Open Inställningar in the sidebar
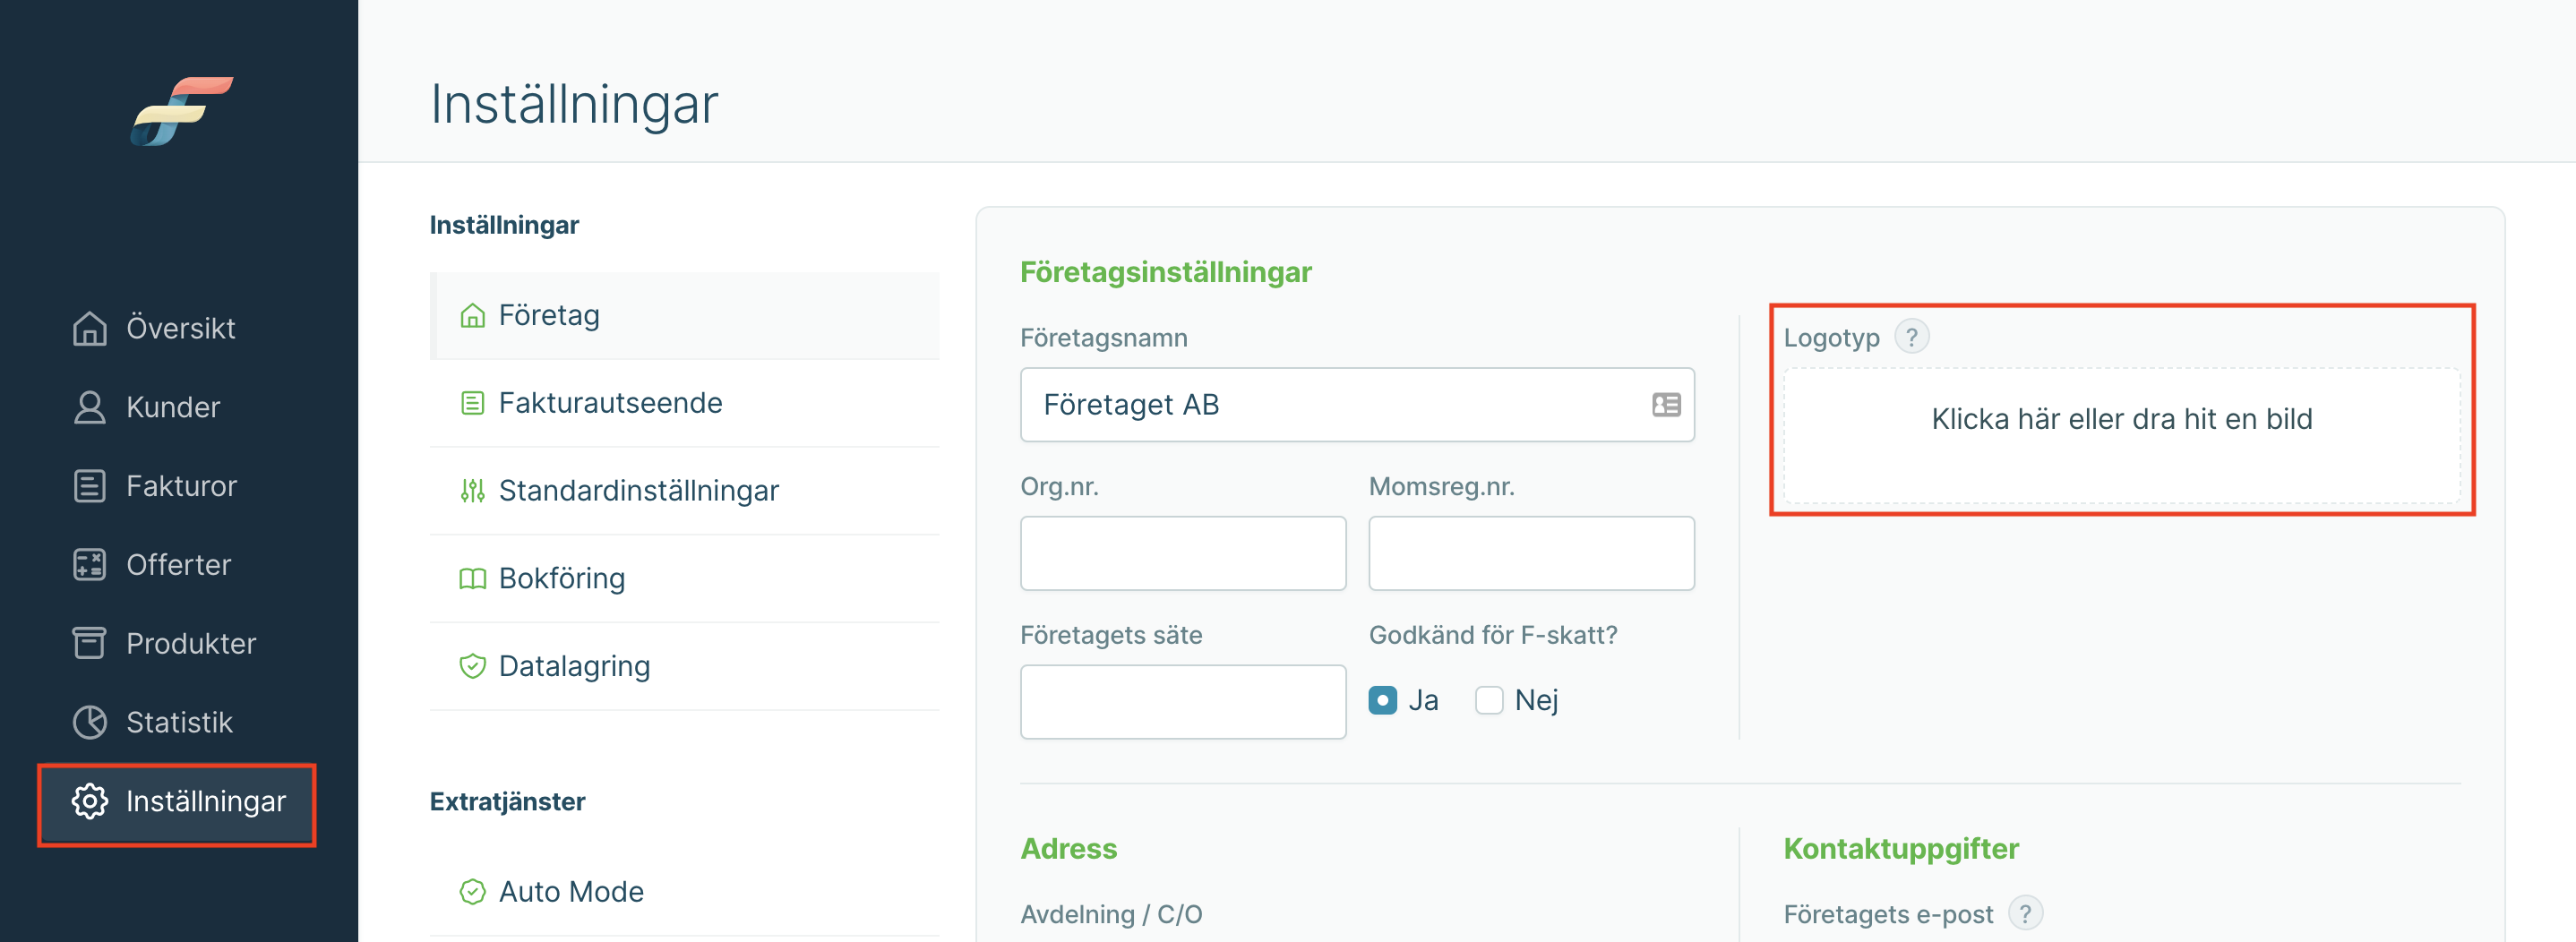This screenshot has width=2576, height=942. (177, 804)
